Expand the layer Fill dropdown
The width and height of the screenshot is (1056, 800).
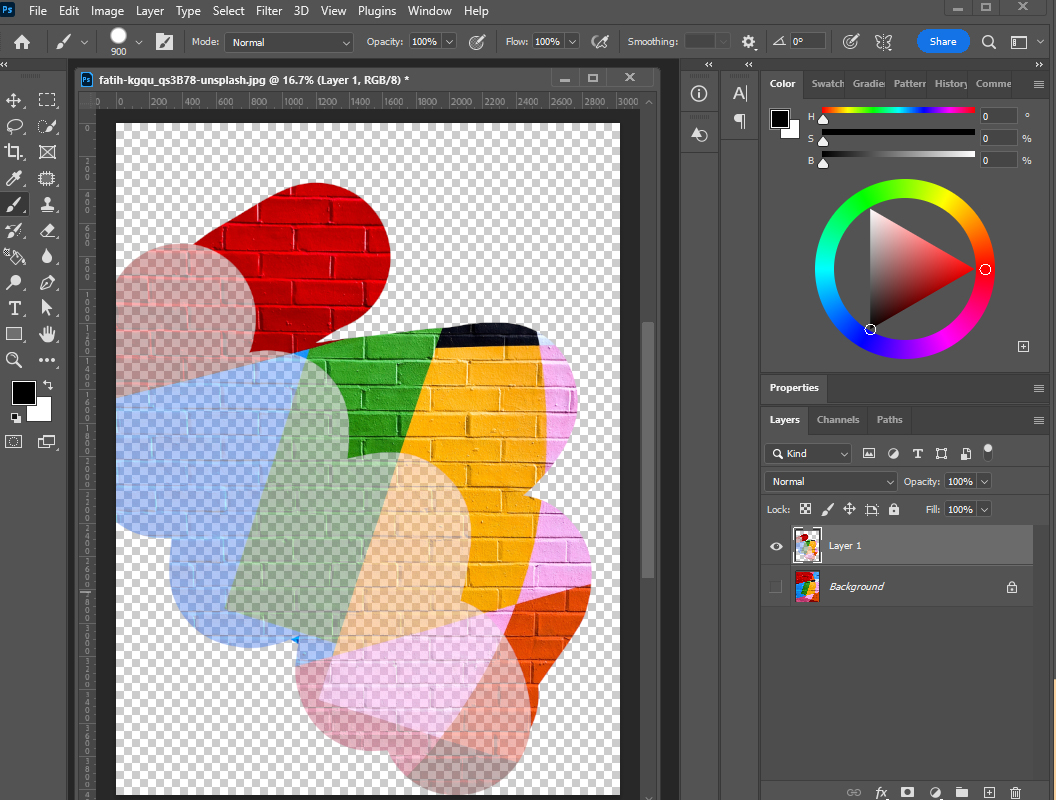pos(984,509)
